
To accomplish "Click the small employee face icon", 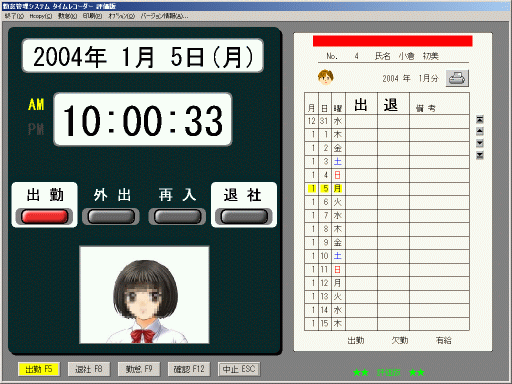I will [325, 77].
